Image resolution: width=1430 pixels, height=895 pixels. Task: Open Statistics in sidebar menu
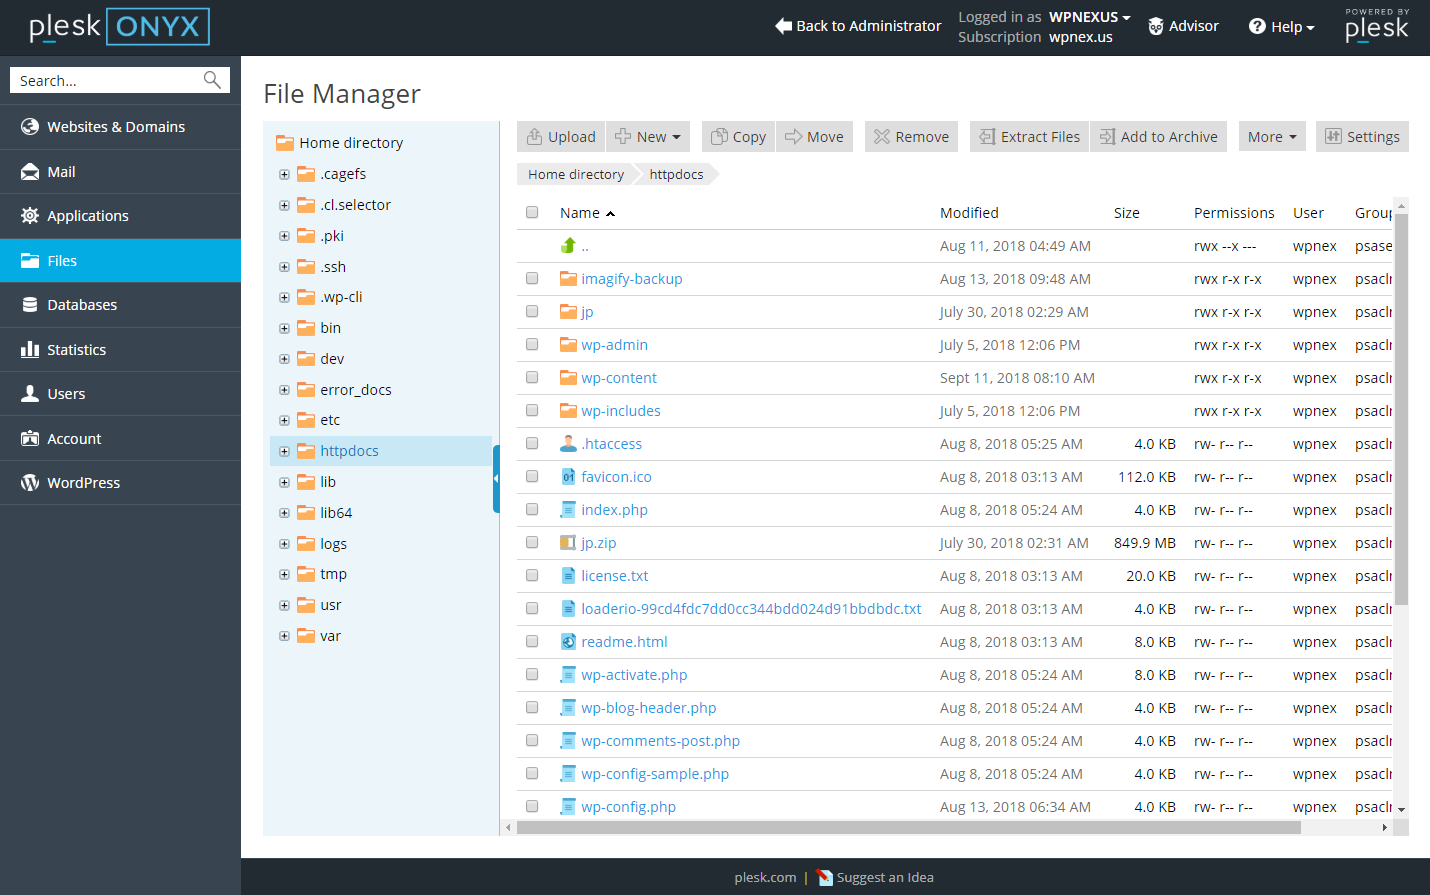click(120, 350)
